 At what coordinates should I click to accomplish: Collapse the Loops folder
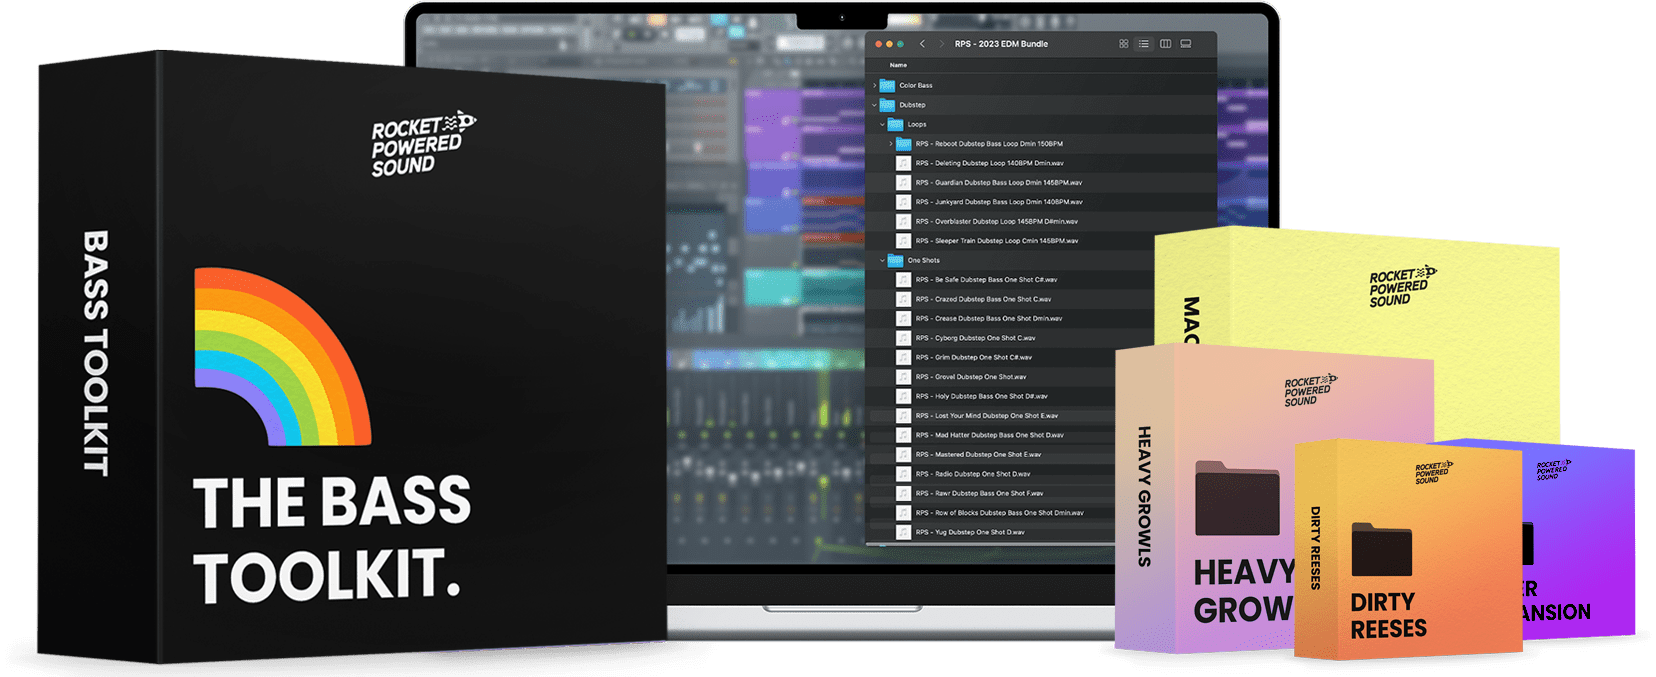pos(882,125)
